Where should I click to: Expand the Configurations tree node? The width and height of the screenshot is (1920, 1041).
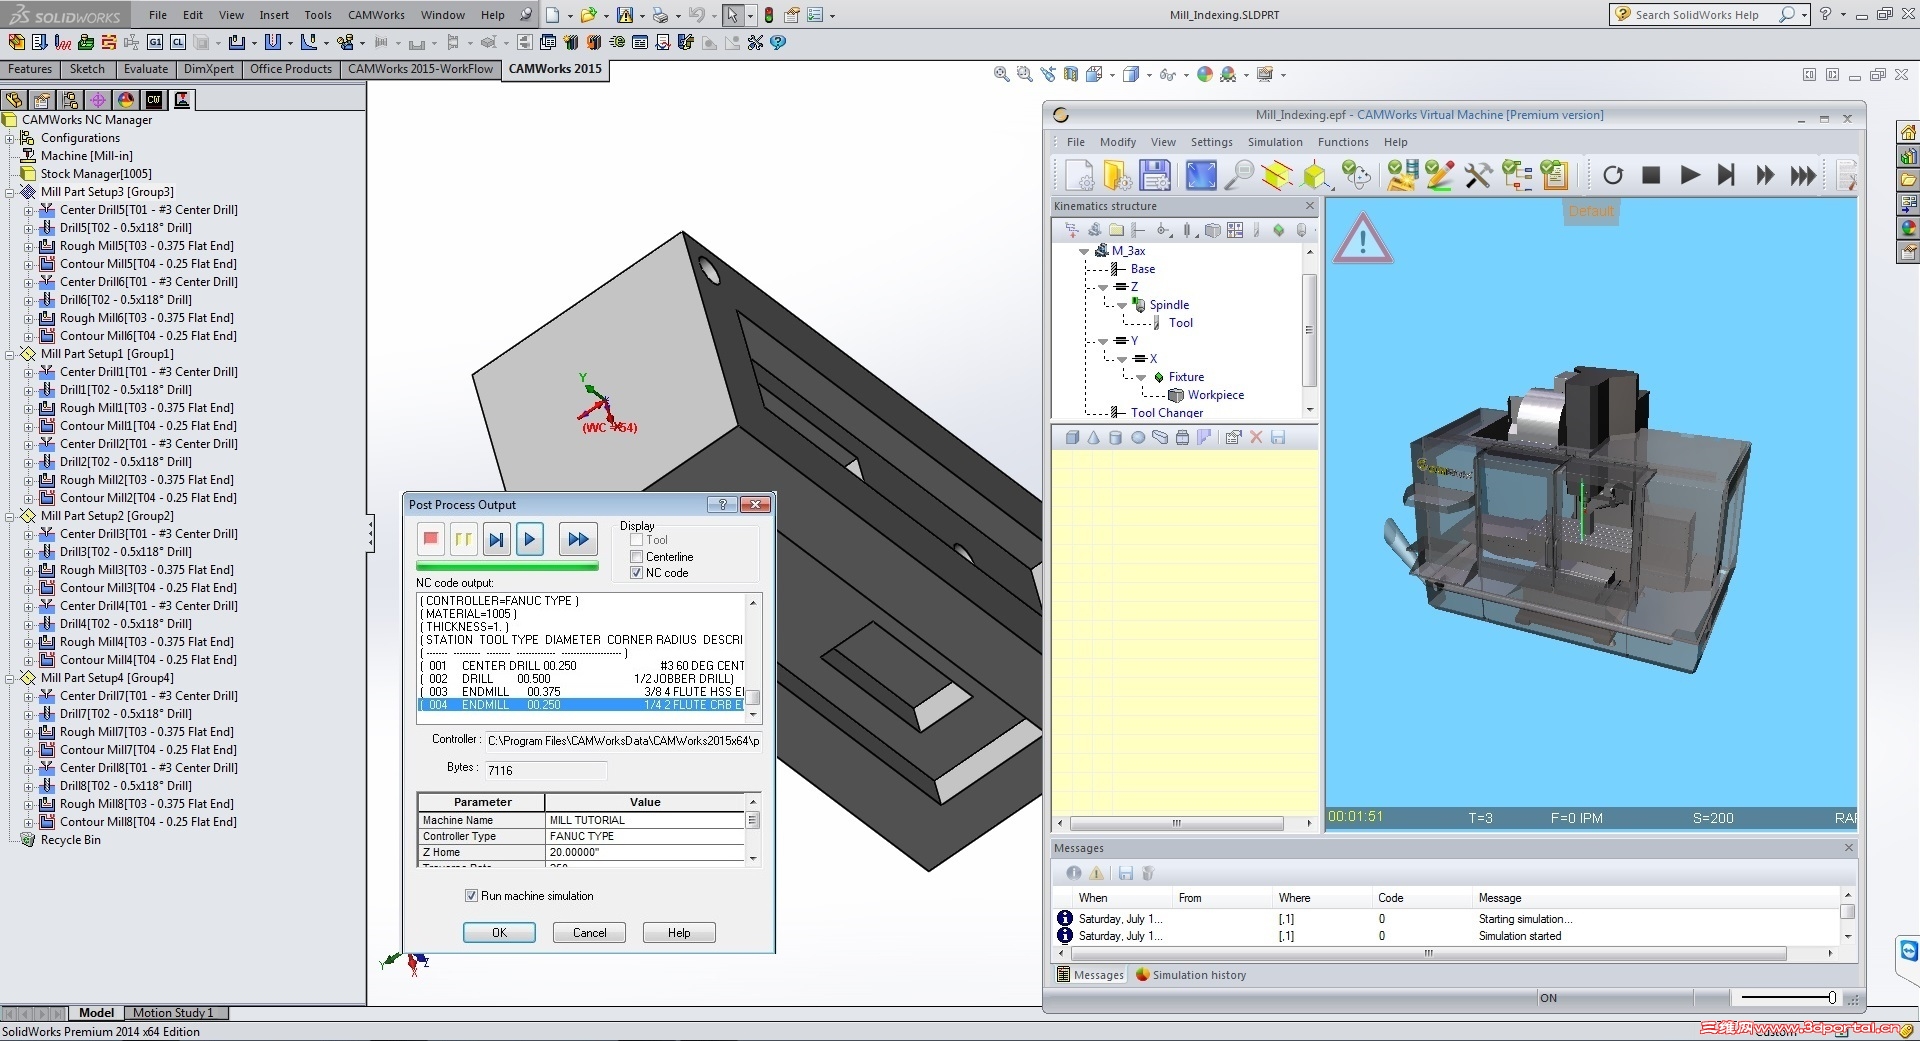[10, 138]
